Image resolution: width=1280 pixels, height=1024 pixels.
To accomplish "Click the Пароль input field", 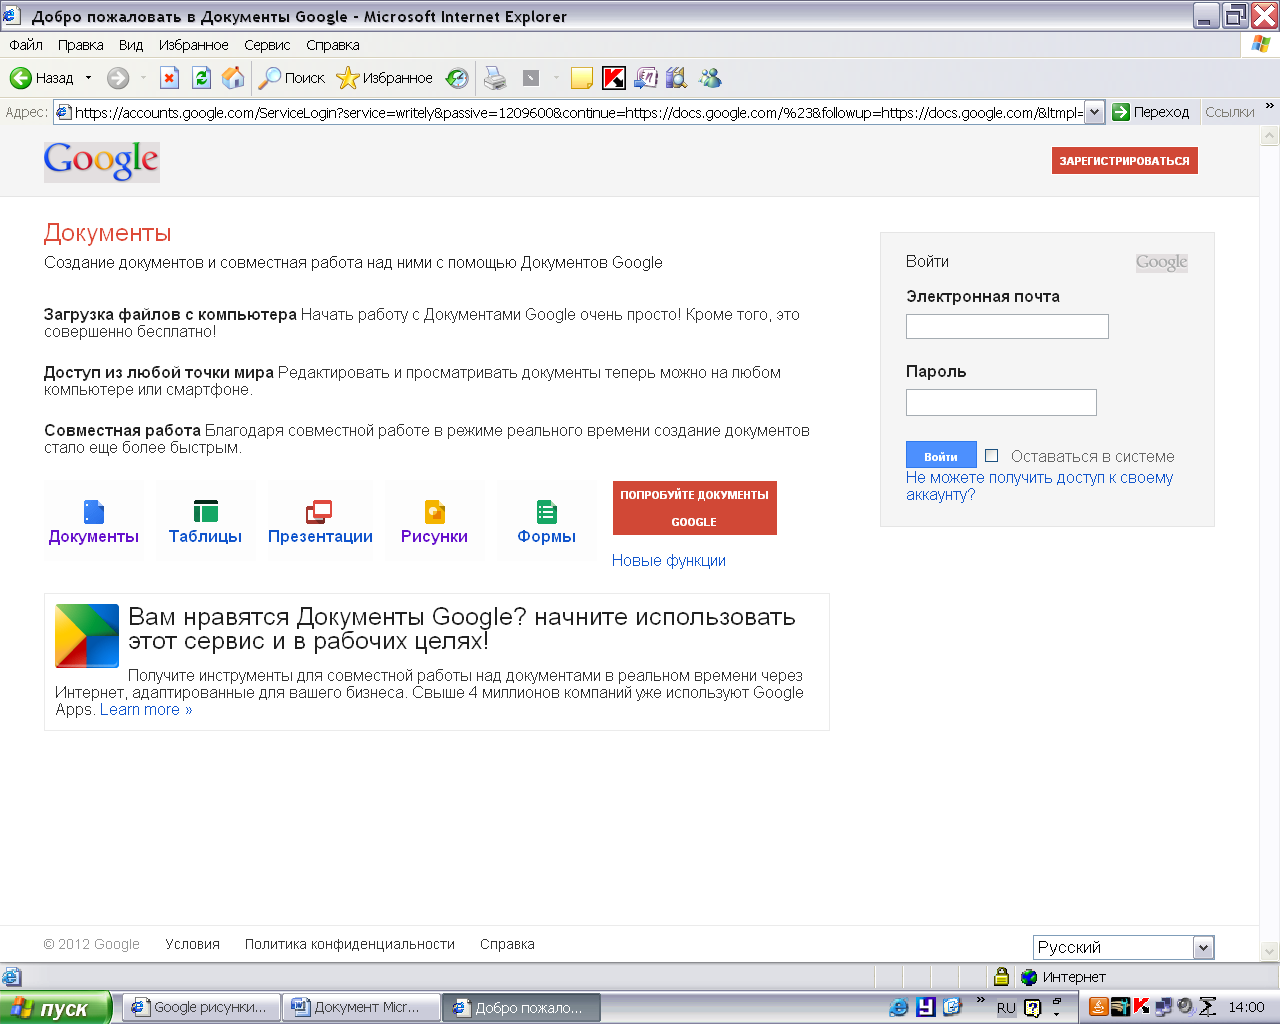I will point(1001,402).
